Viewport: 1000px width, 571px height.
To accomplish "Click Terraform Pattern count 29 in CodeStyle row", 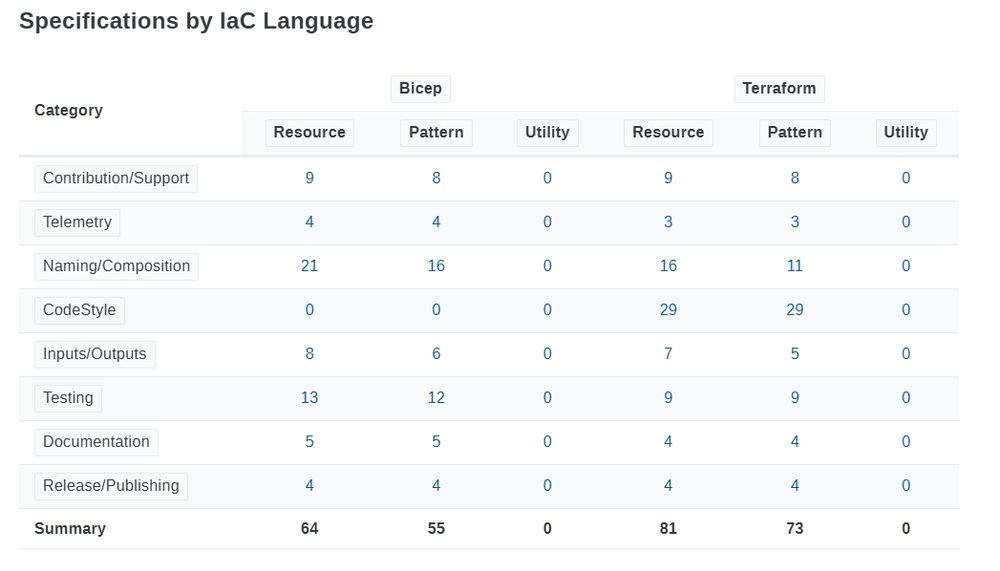I will pyautogui.click(x=795, y=311).
